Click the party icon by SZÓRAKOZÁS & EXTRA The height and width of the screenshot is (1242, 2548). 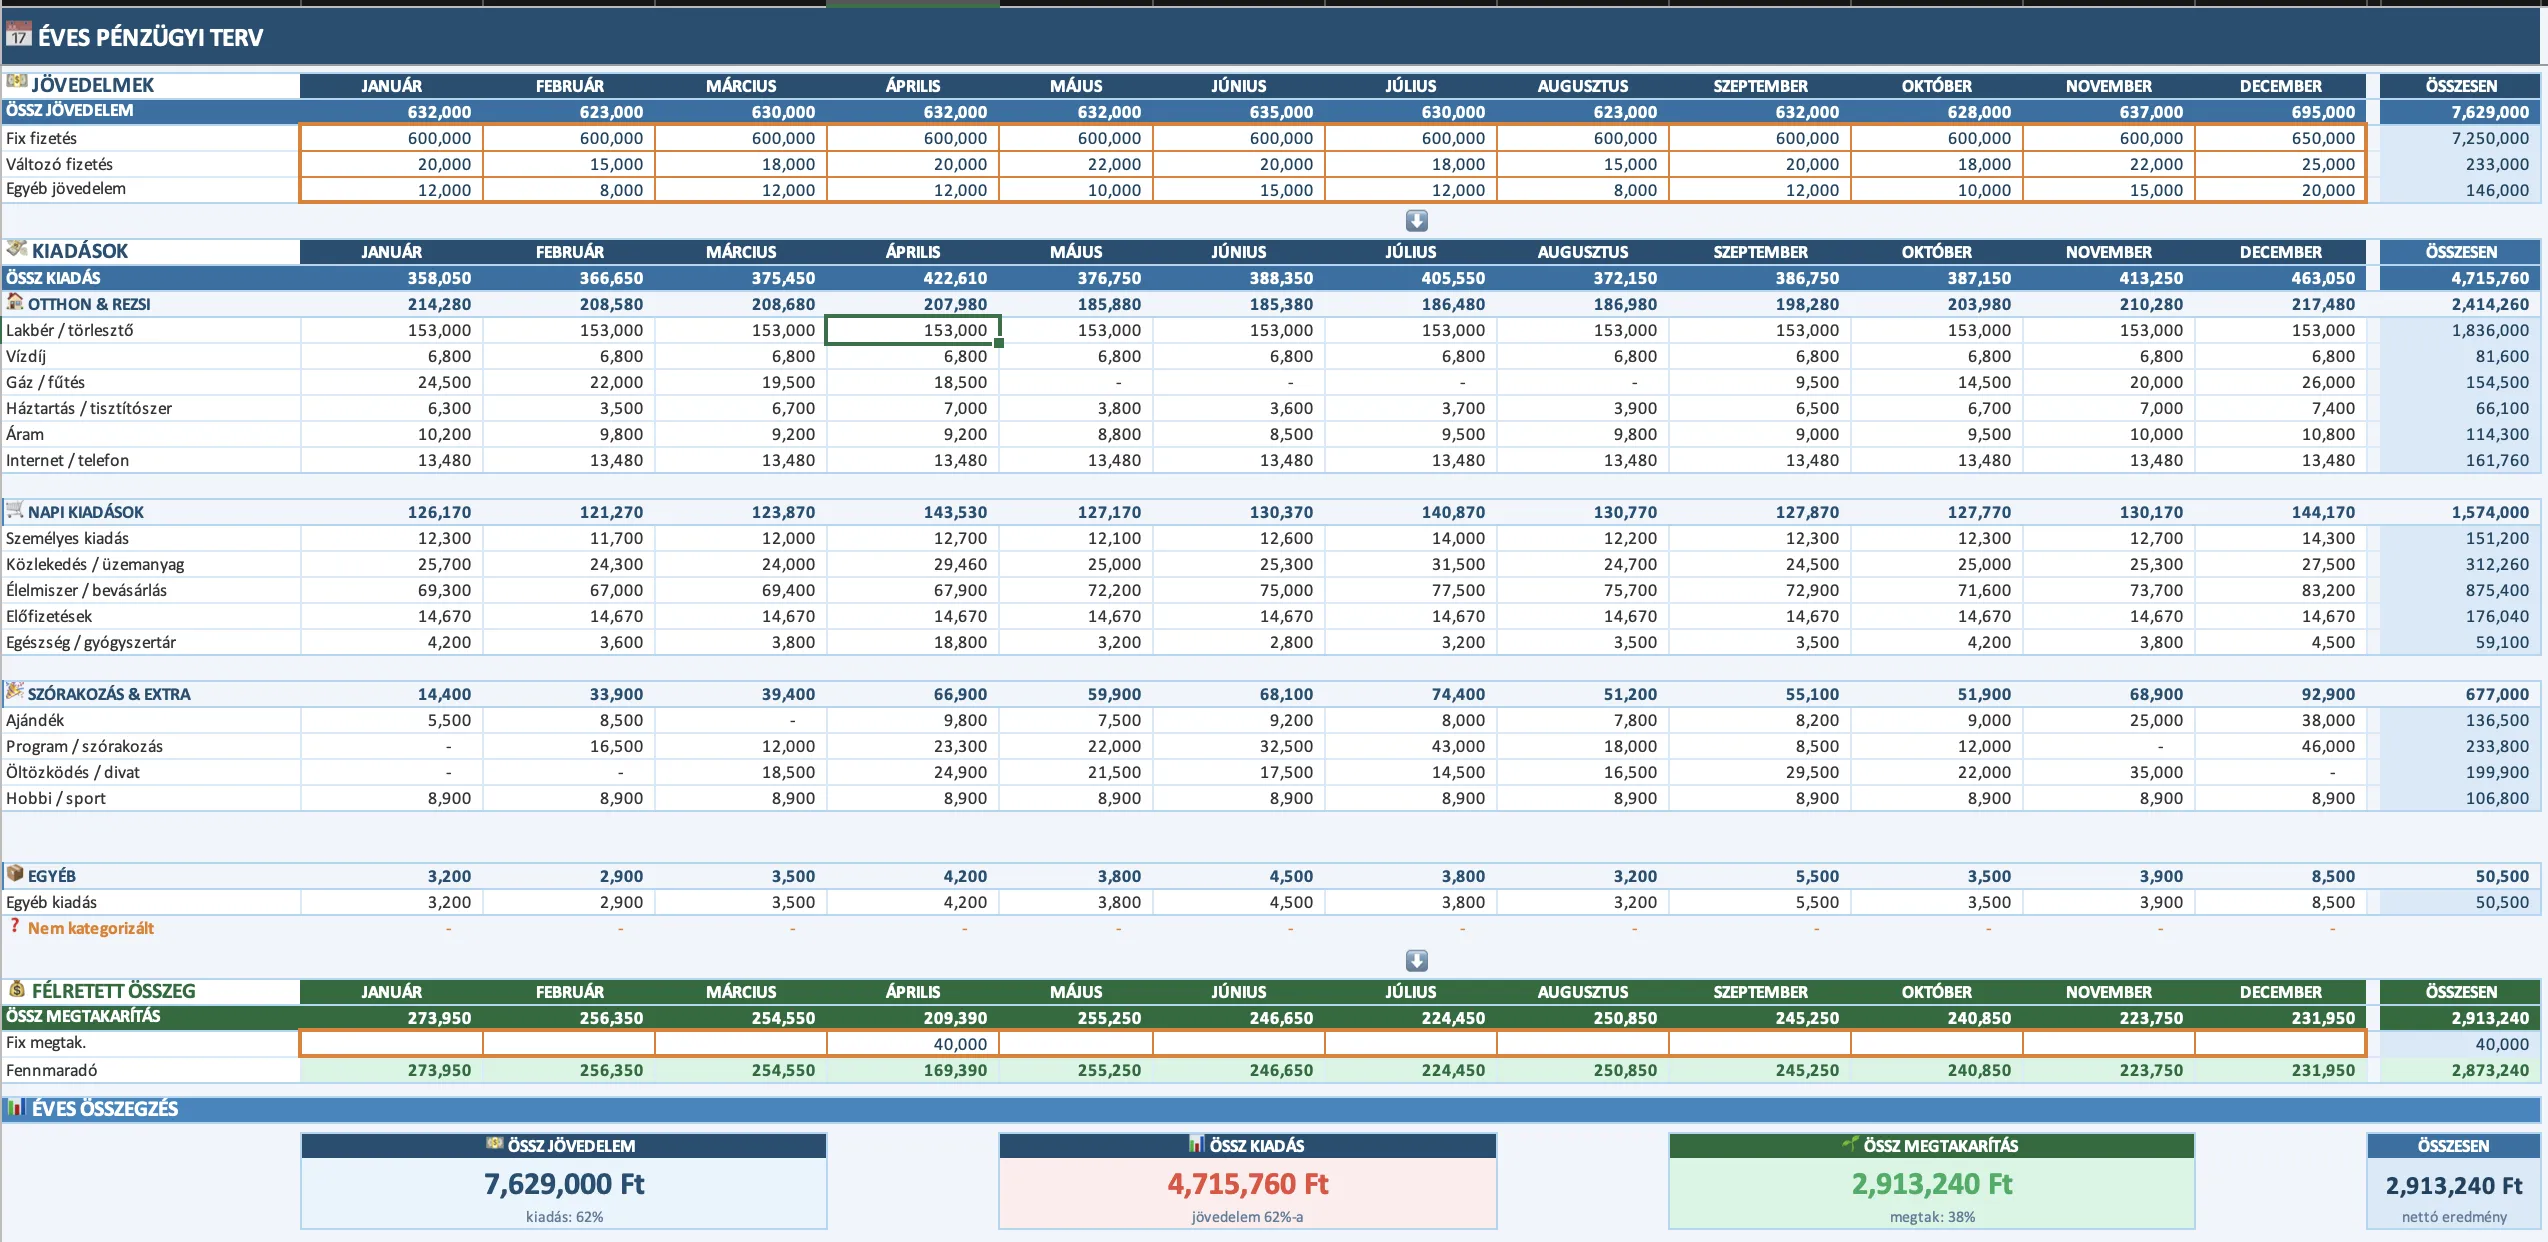coord(15,692)
